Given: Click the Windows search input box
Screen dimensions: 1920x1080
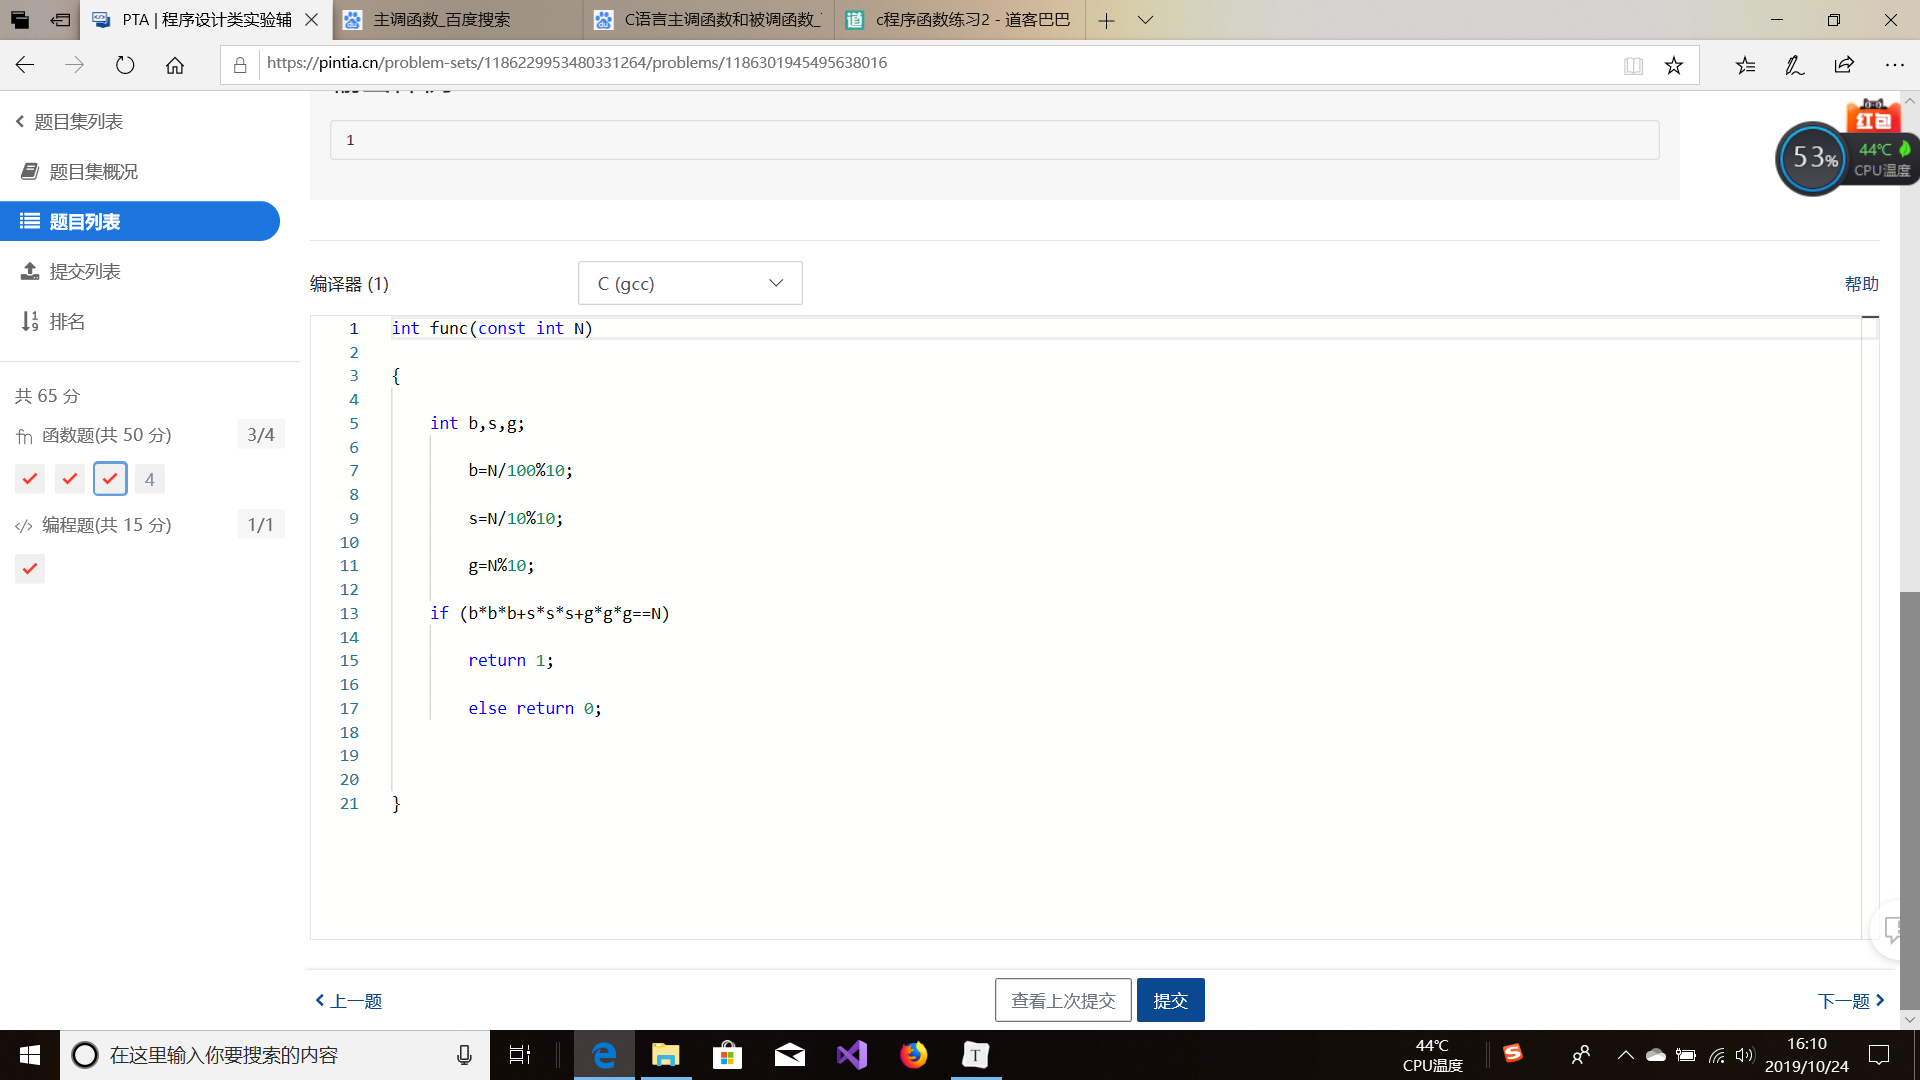Looking at the screenshot, I should tap(270, 1055).
